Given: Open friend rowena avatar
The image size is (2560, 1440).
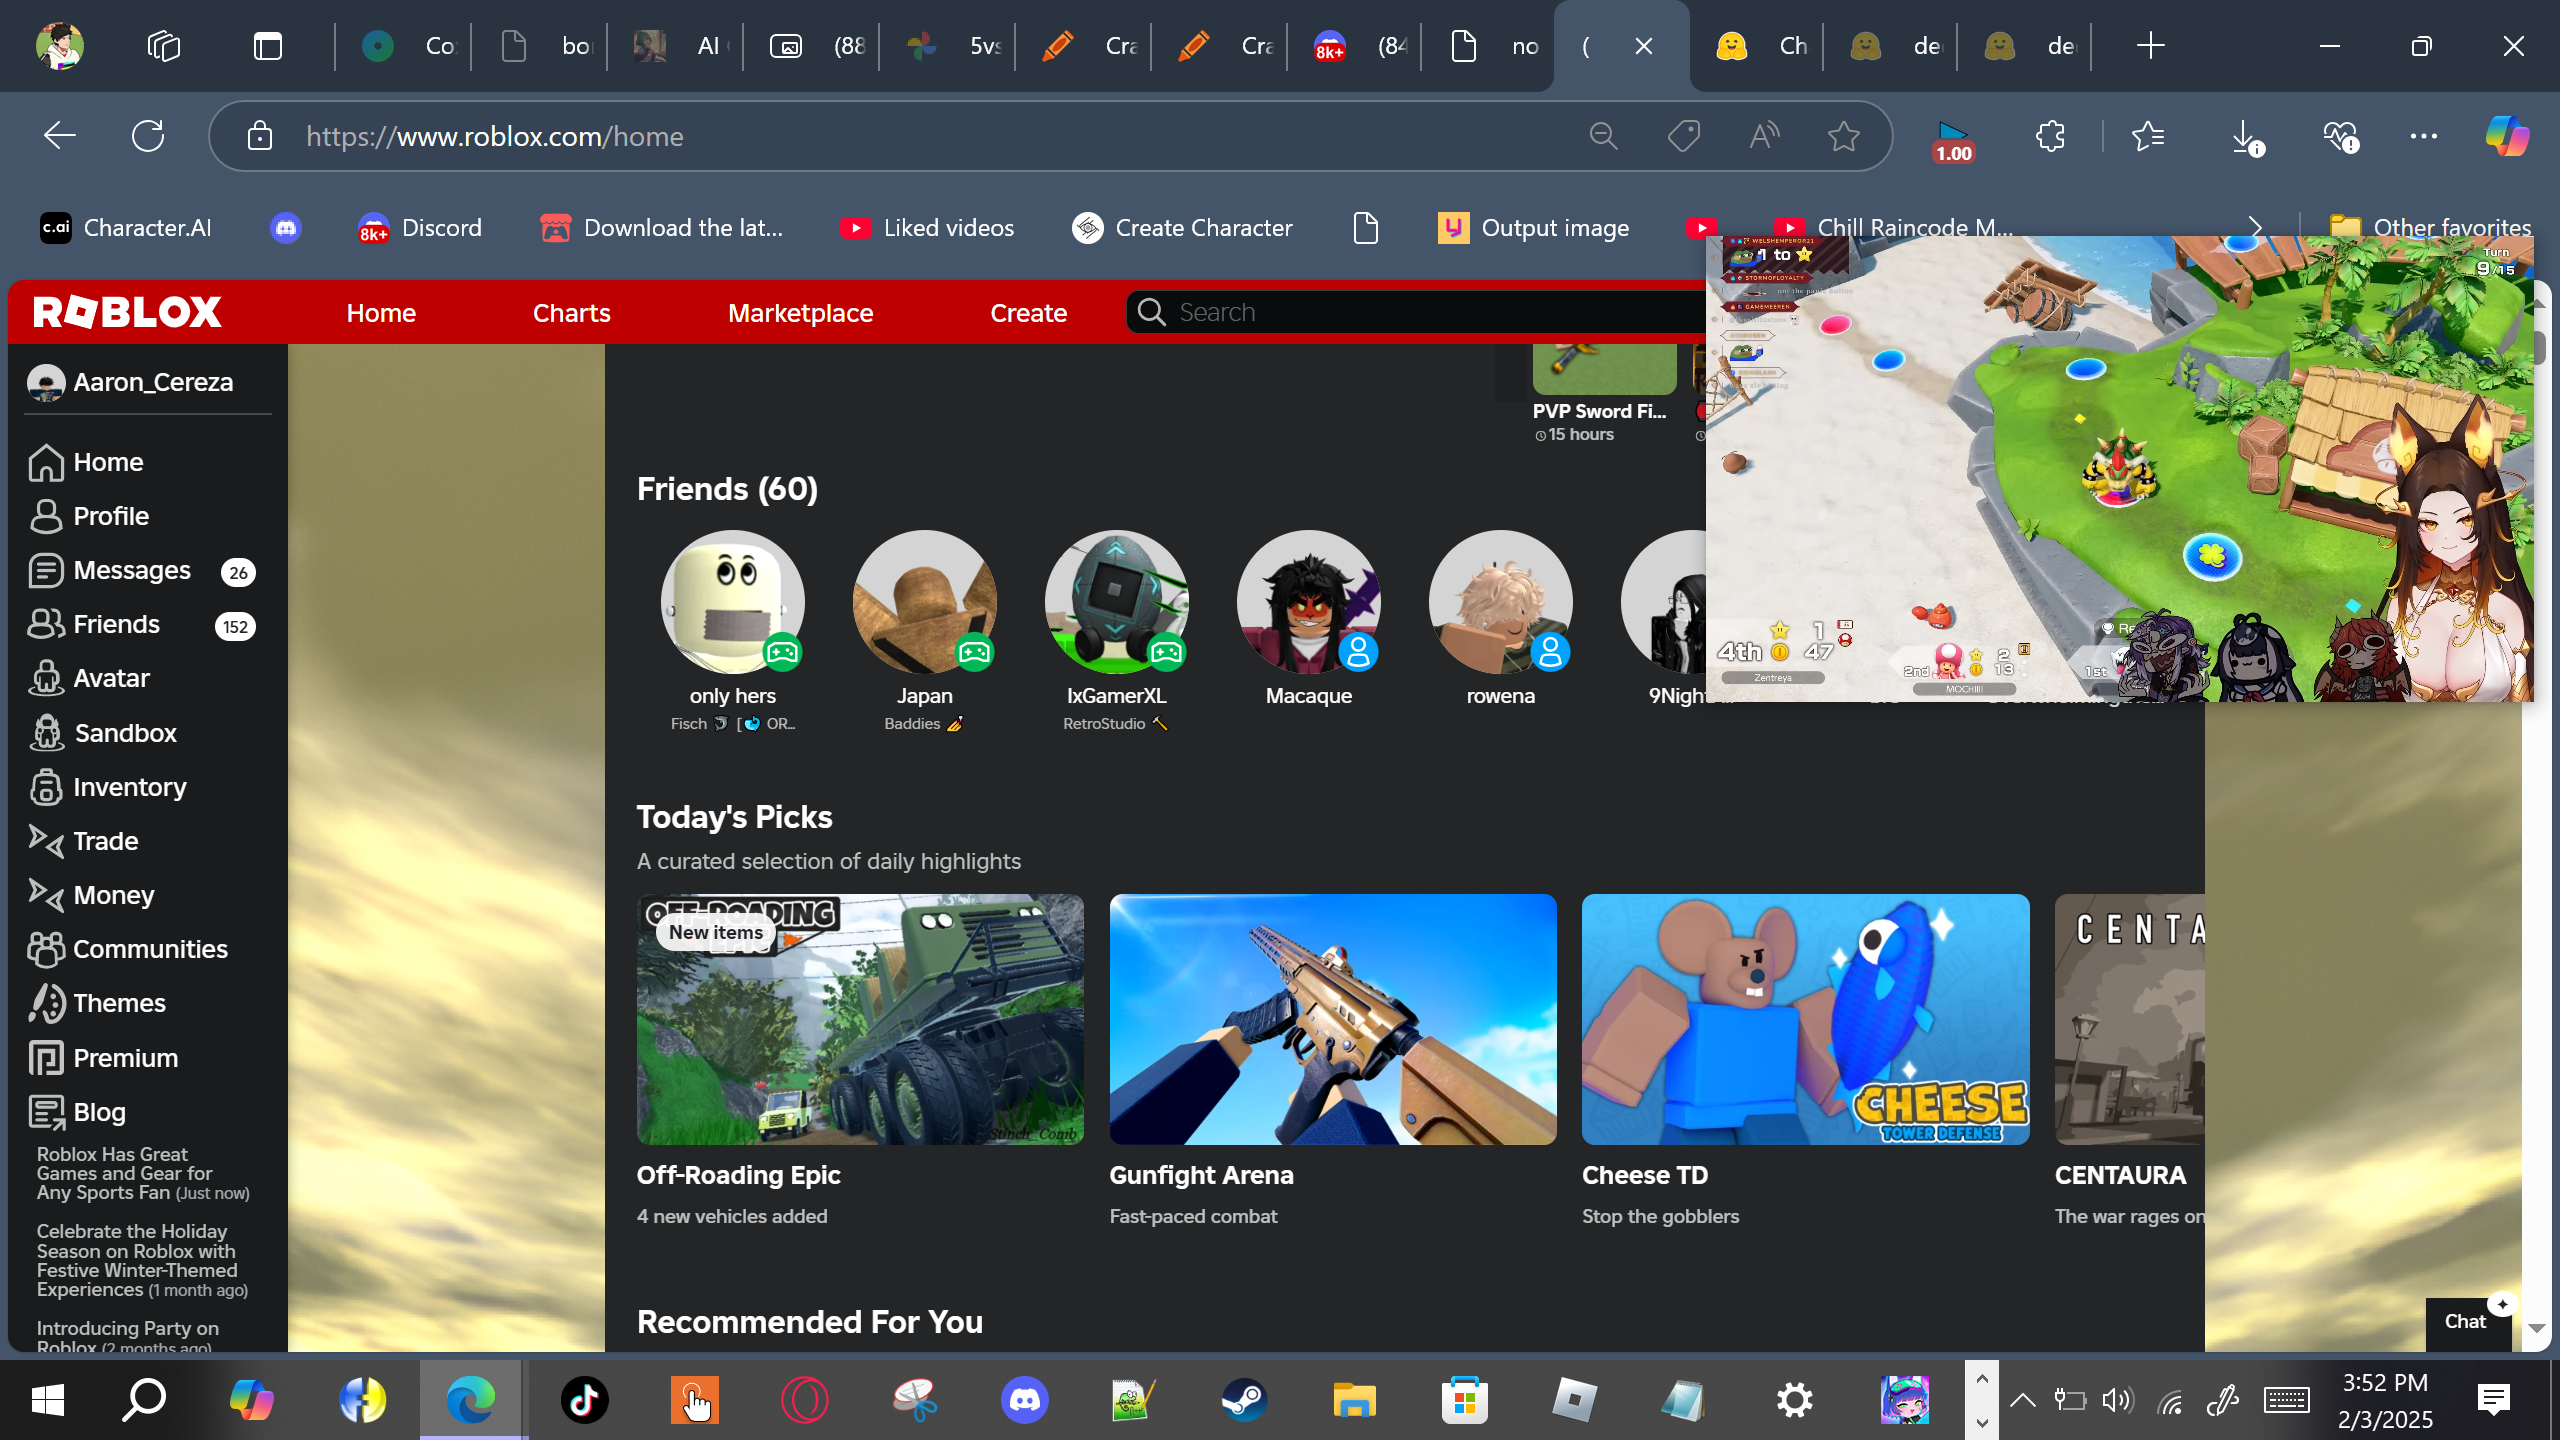Looking at the screenshot, I should [1501, 602].
